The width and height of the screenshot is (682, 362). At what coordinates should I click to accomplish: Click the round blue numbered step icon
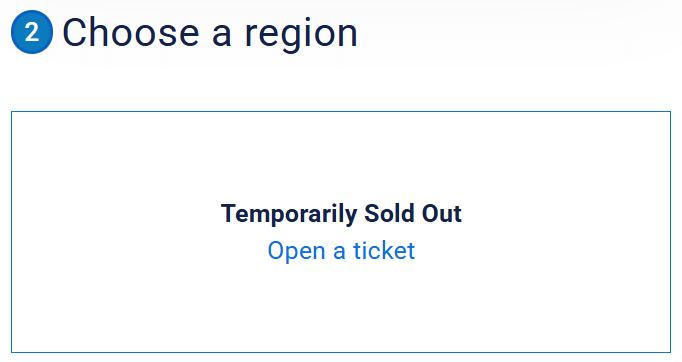(x=32, y=32)
